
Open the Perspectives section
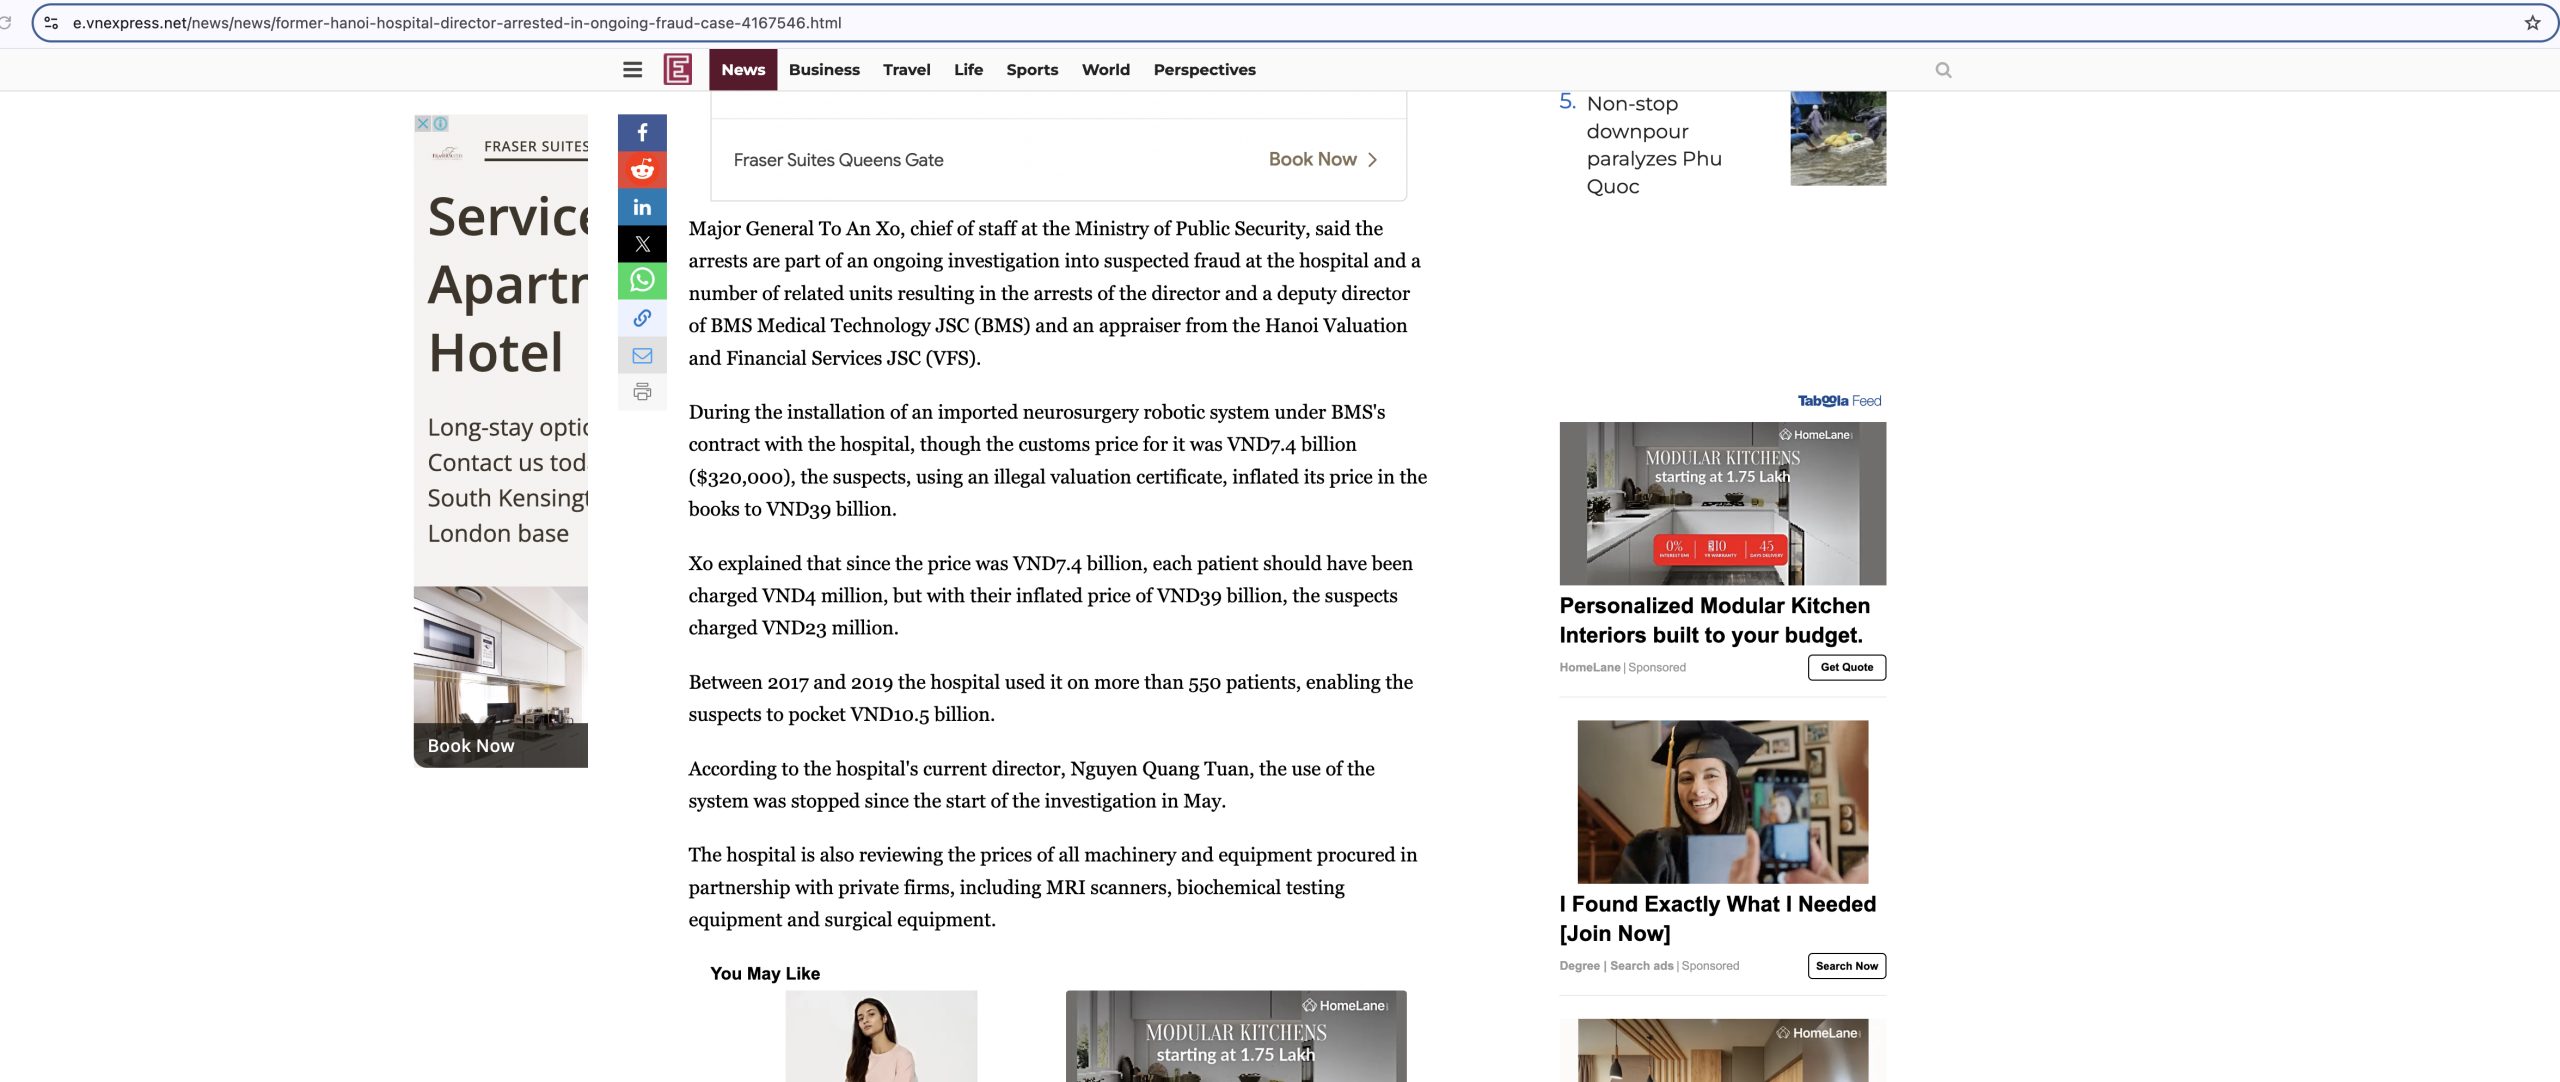(1204, 70)
